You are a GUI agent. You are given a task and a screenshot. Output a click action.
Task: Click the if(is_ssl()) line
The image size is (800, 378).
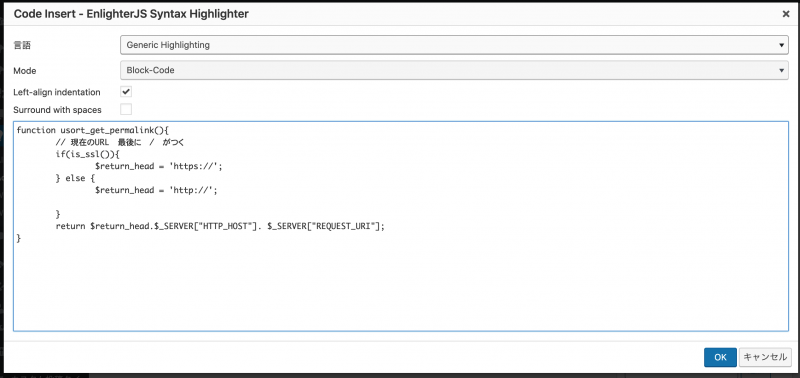point(87,154)
